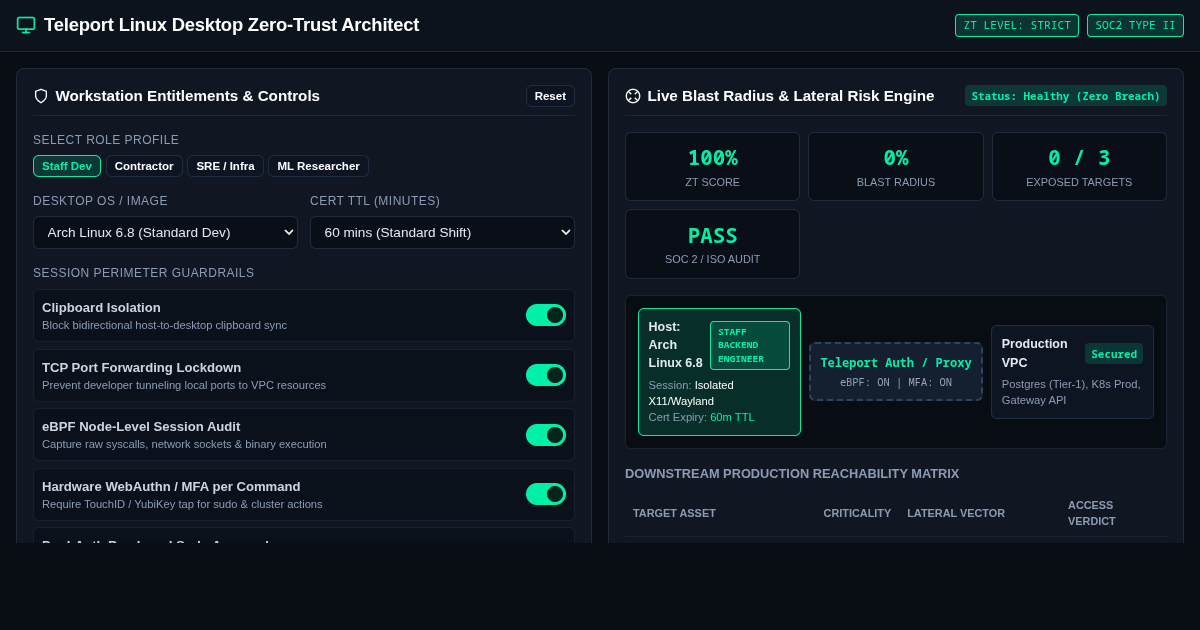Viewport: 1200px width, 630px height.
Task: Pick the ML Researcher role profile
Action: (x=318, y=166)
